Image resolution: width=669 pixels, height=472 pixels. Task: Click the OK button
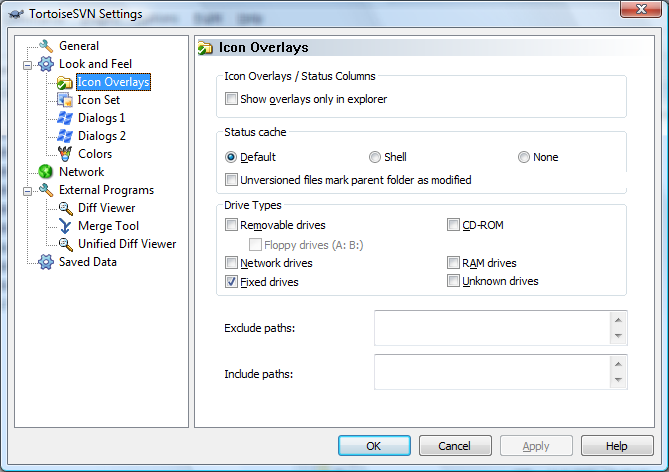point(374,446)
